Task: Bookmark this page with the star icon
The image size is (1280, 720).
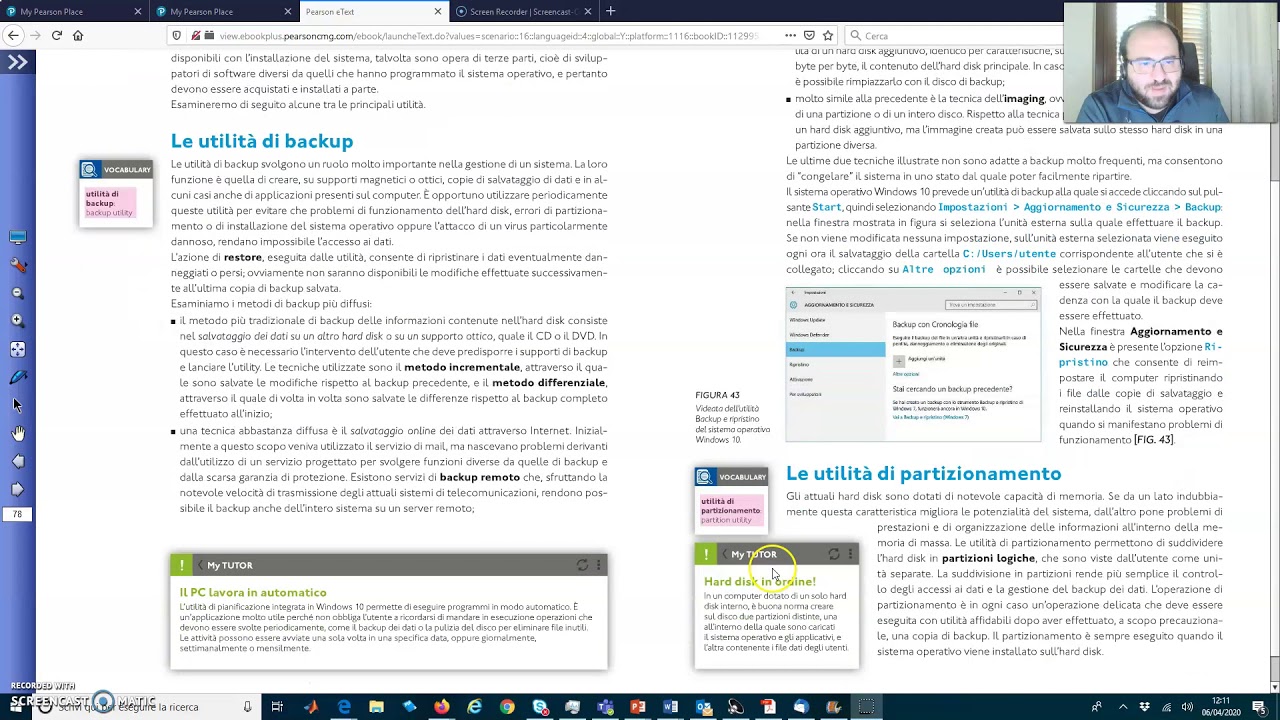Action: [829, 36]
